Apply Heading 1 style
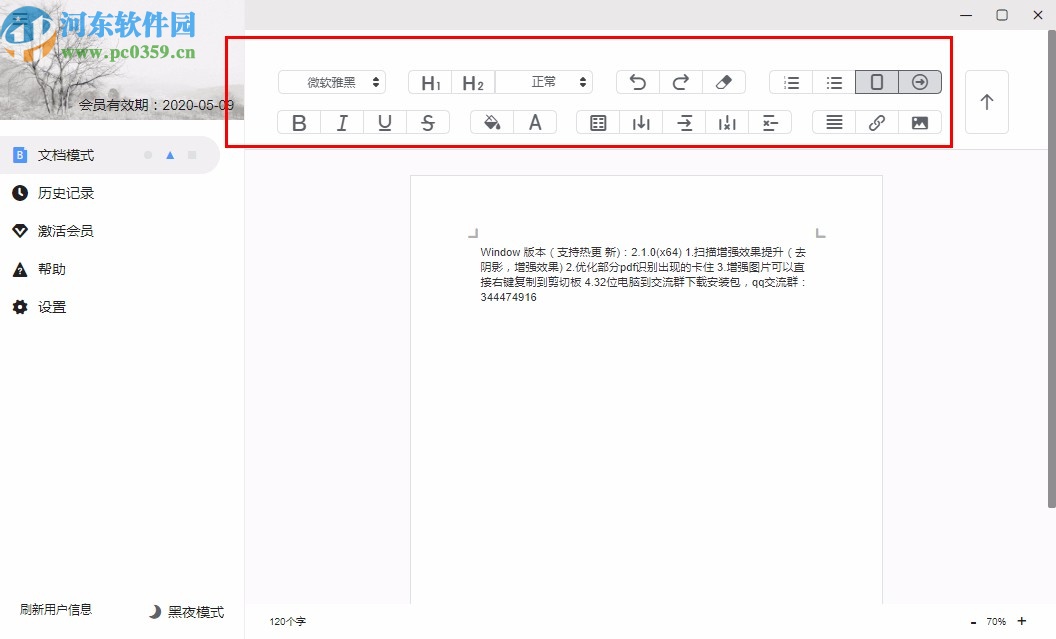Image resolution: width=1056 pixels, height=639 pixels. point(430,82)
